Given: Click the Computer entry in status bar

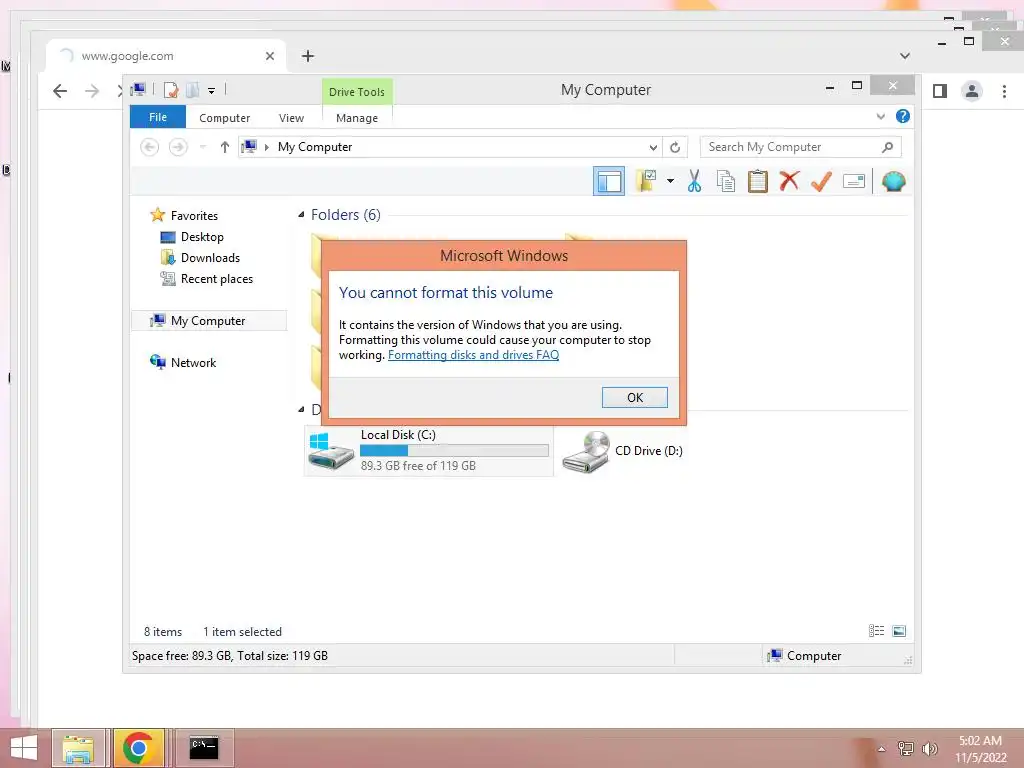Looking at the screenshot, I should 804,656.
